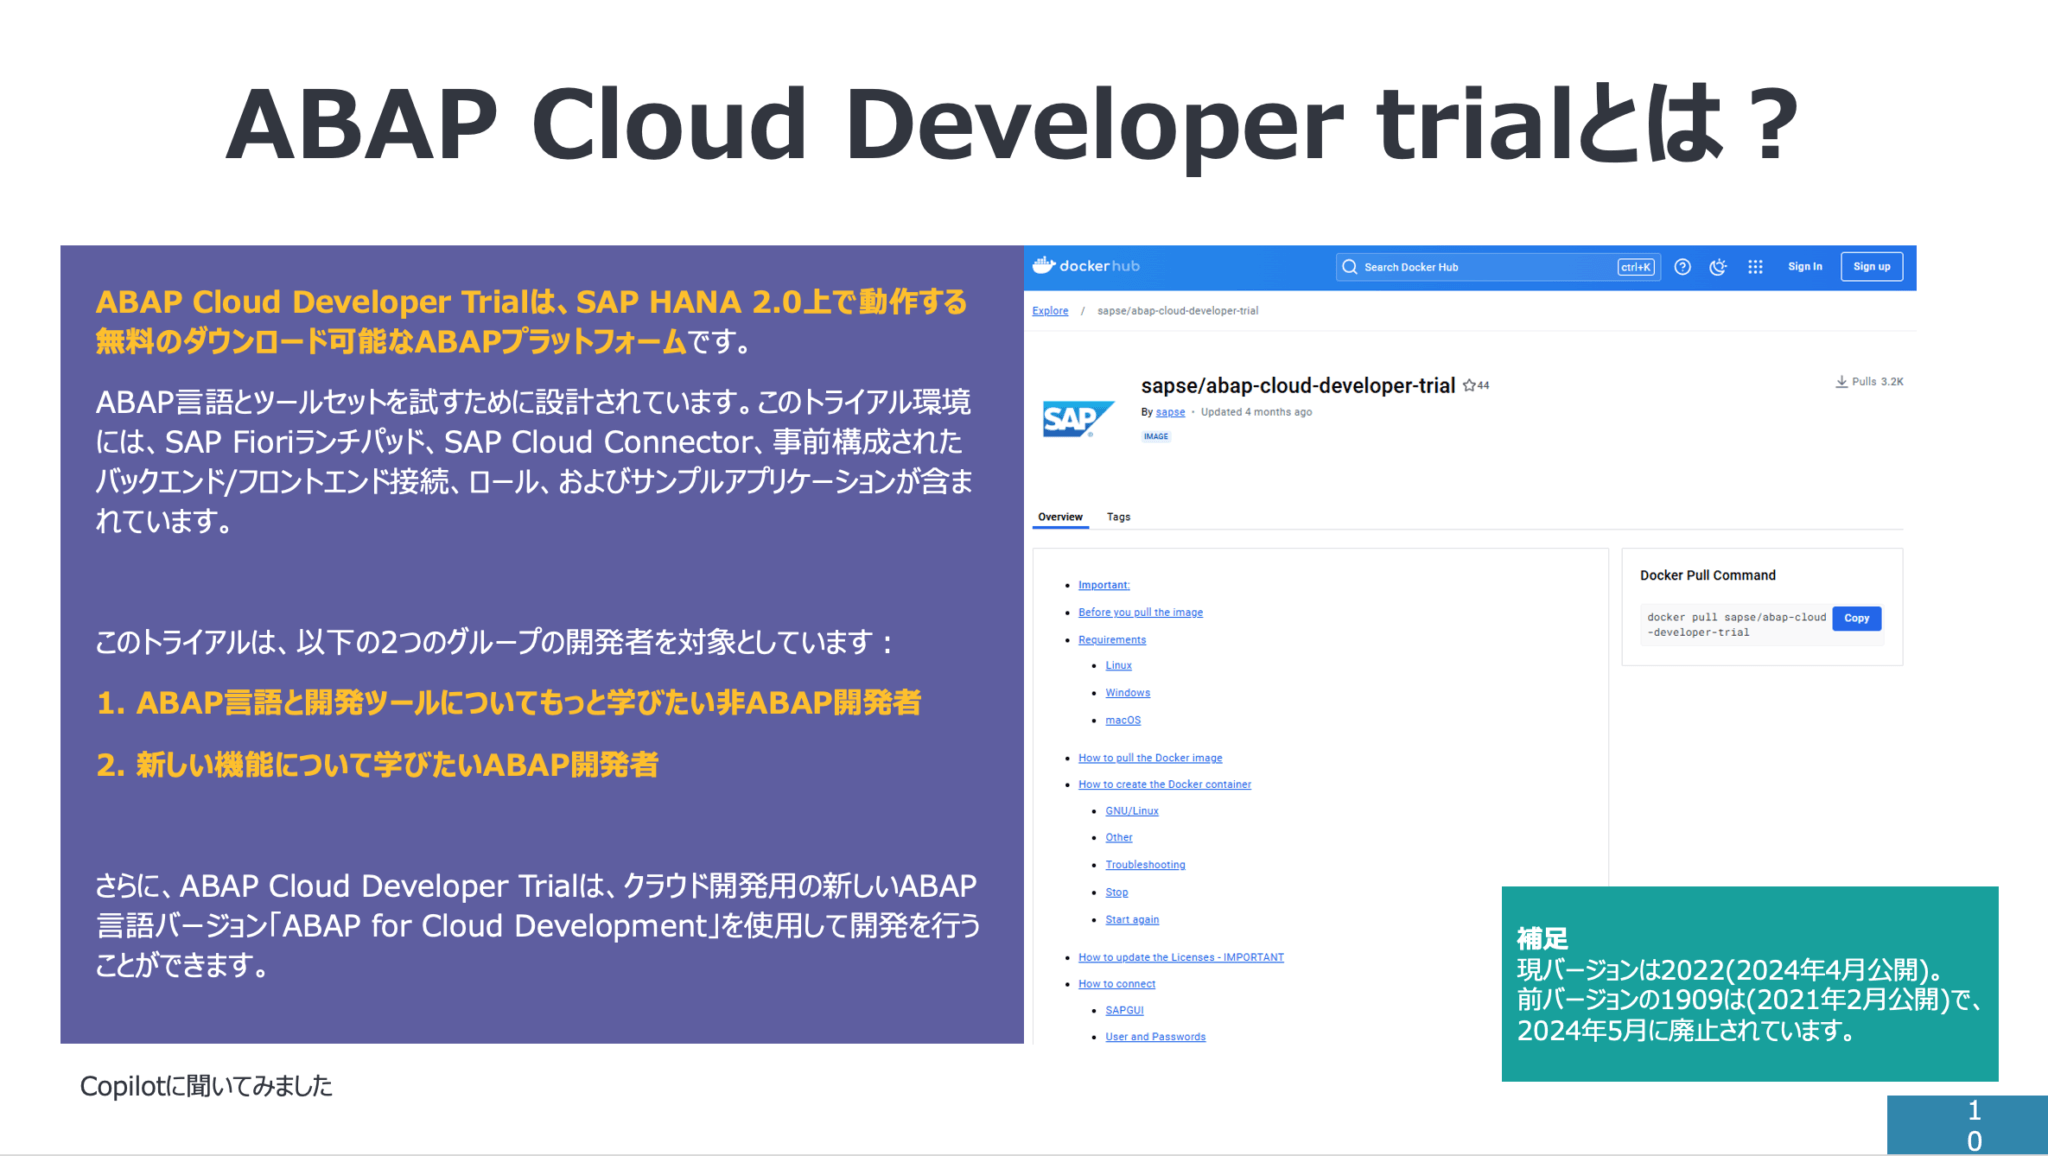Click the IMAGE type badge
The height and width of the screenshot is (1156, 2048).
pos(1156,436)
